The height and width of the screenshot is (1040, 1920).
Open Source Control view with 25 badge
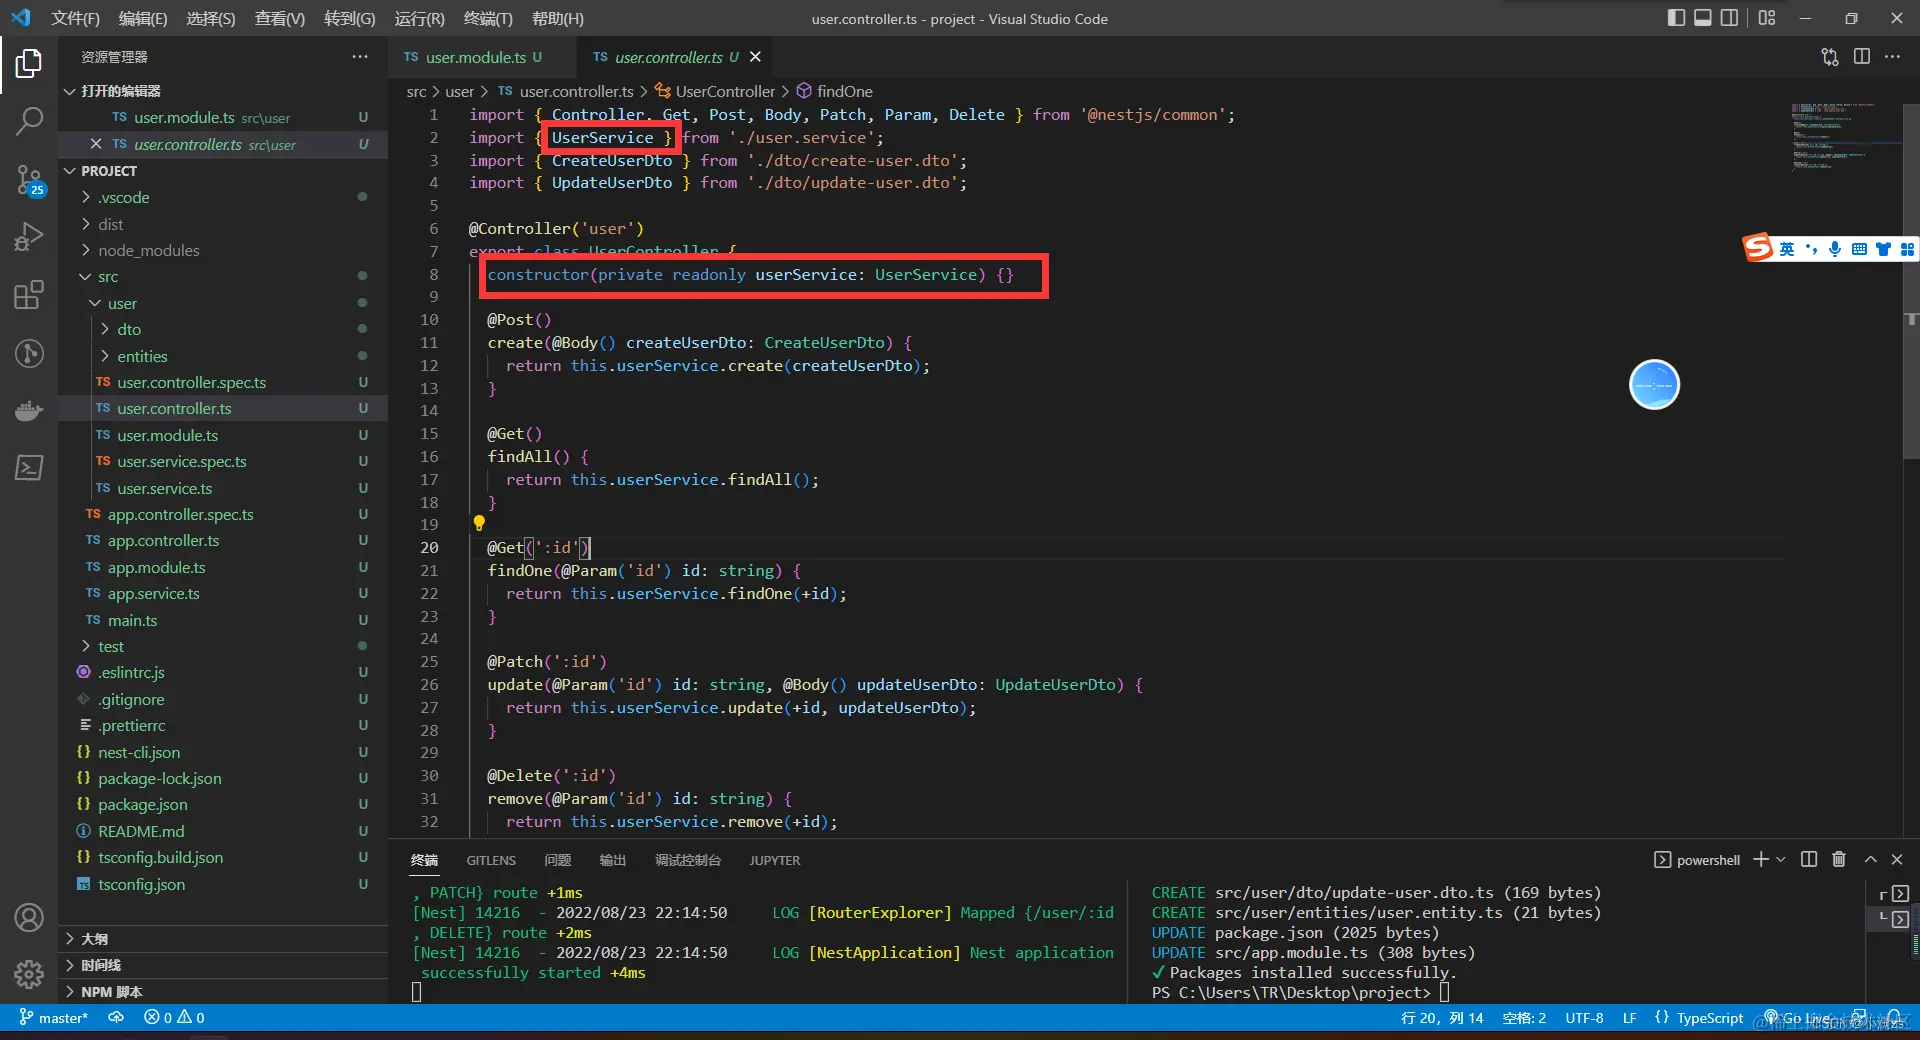pos(29,180)
